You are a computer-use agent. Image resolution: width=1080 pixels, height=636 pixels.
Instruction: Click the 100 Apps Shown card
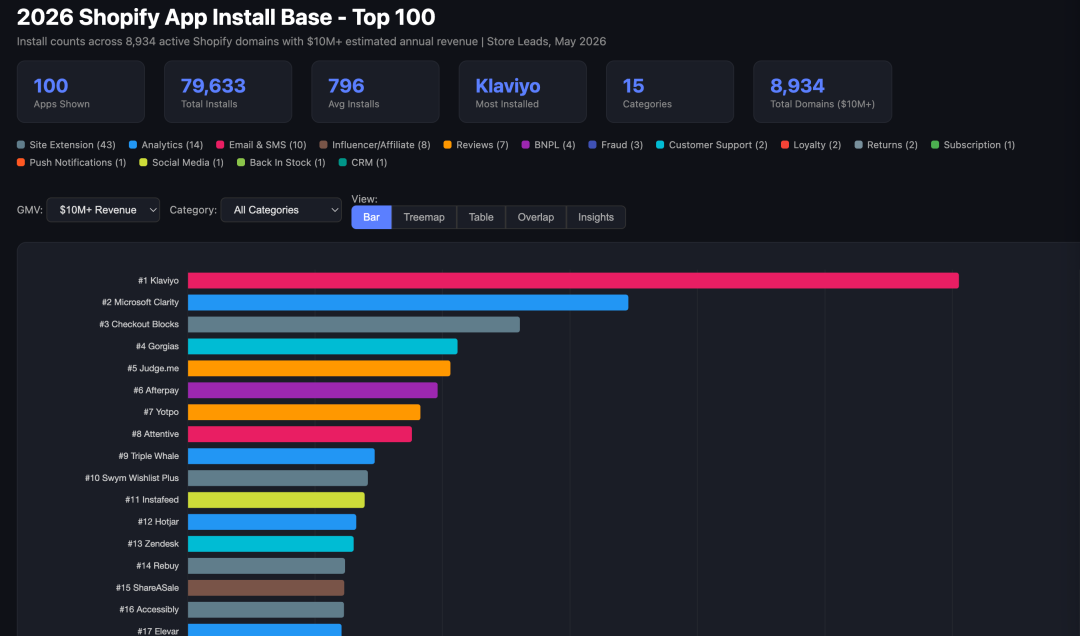click(x=81, y=92)
